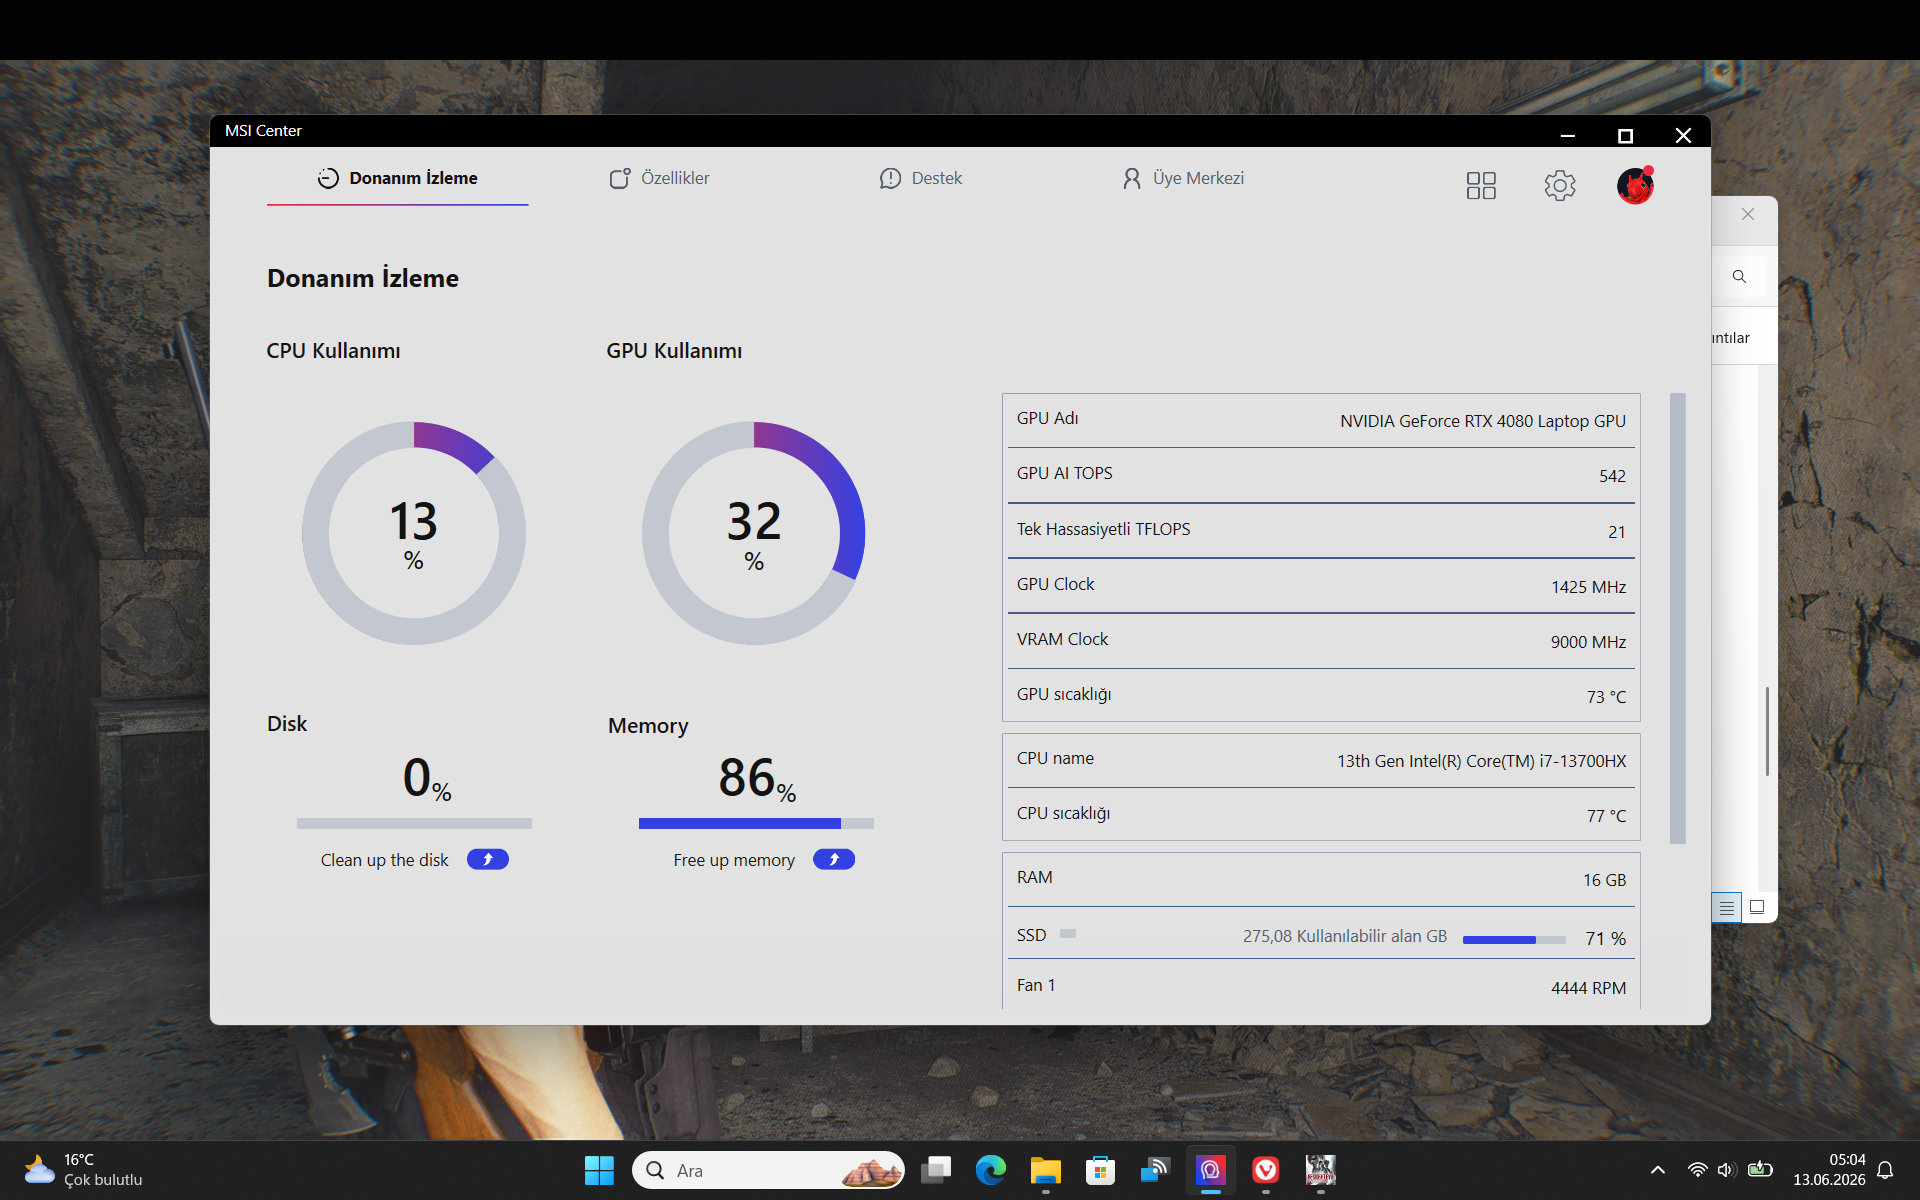Open the MSI Center apps grid icon

[1481, 185]
